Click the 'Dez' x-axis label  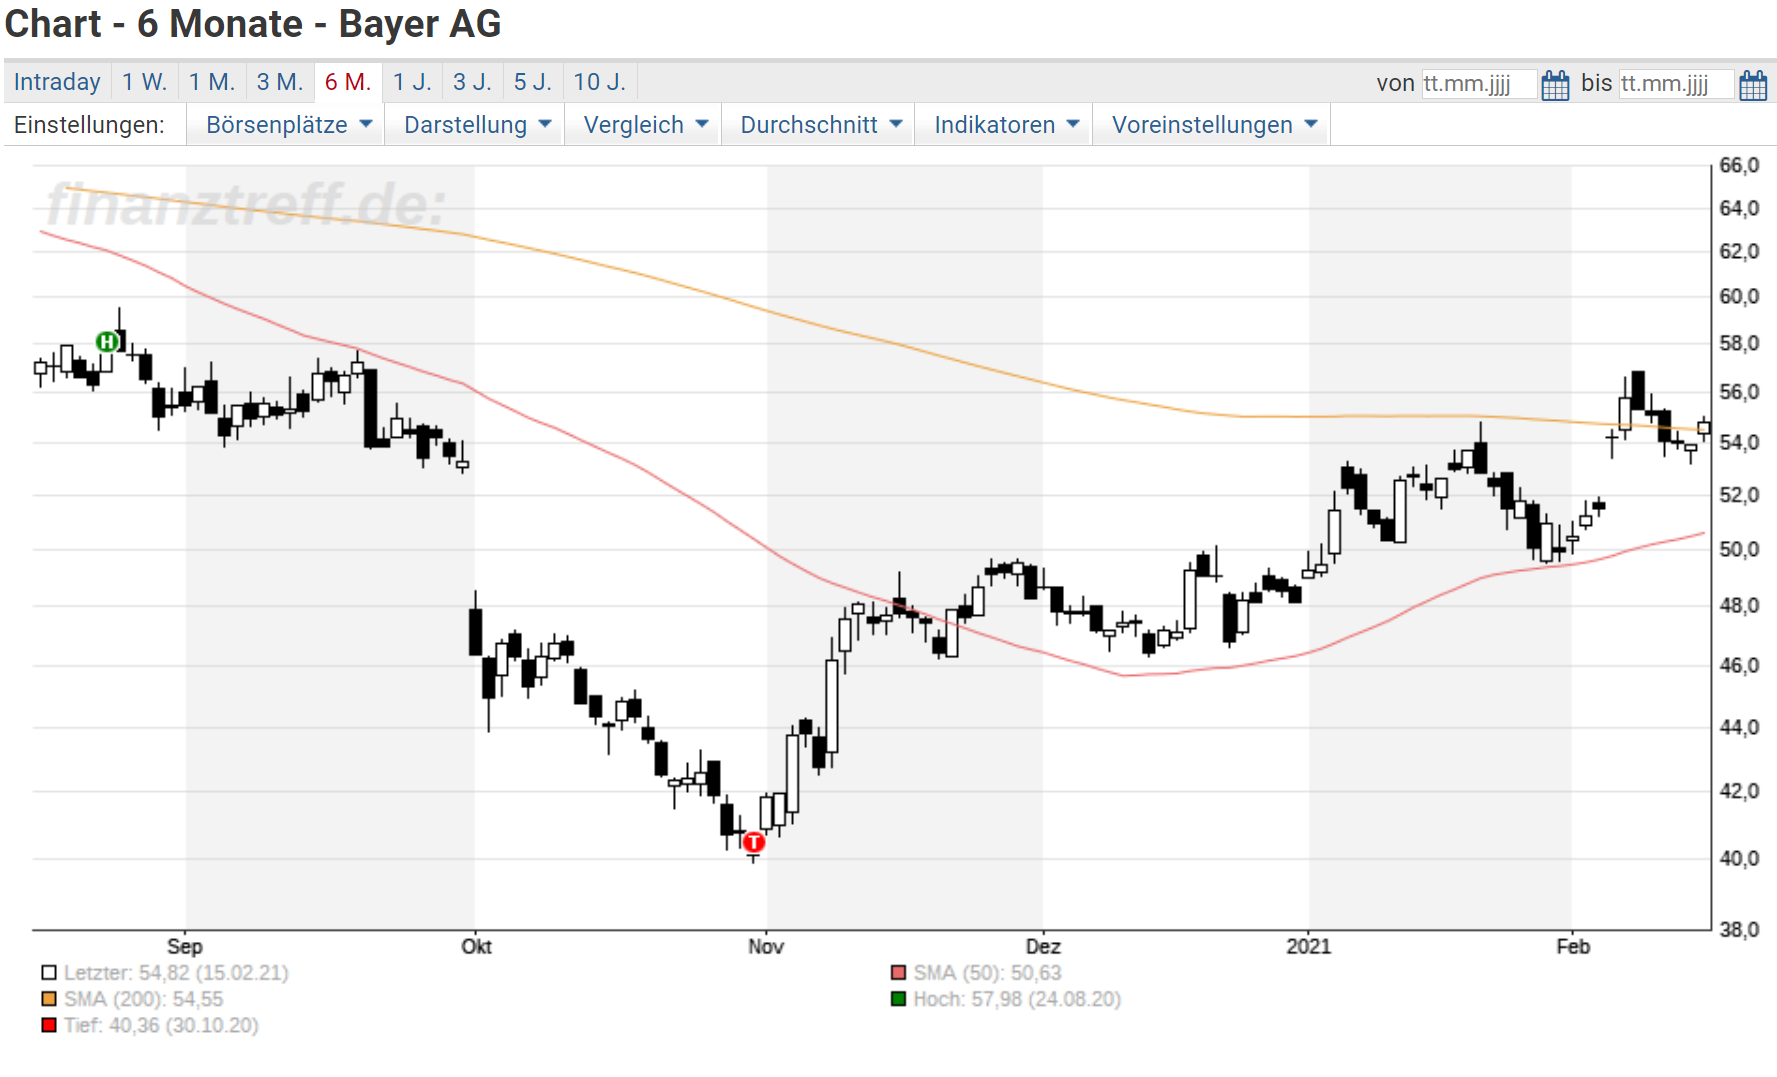(1043, 946)
